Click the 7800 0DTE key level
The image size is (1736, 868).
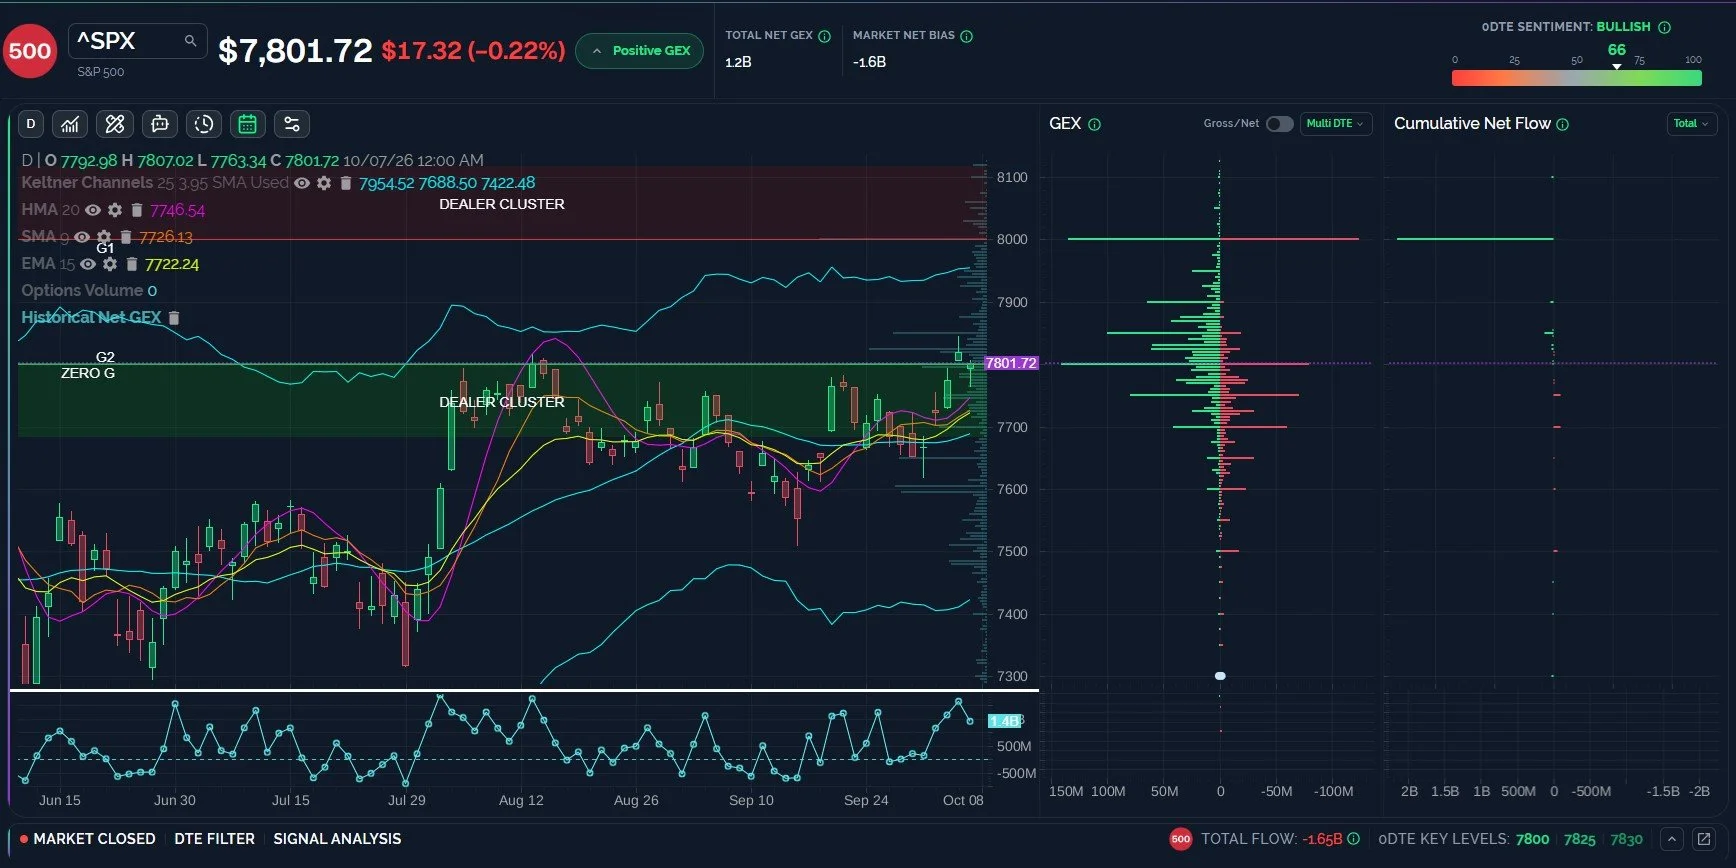[1532, 839]
